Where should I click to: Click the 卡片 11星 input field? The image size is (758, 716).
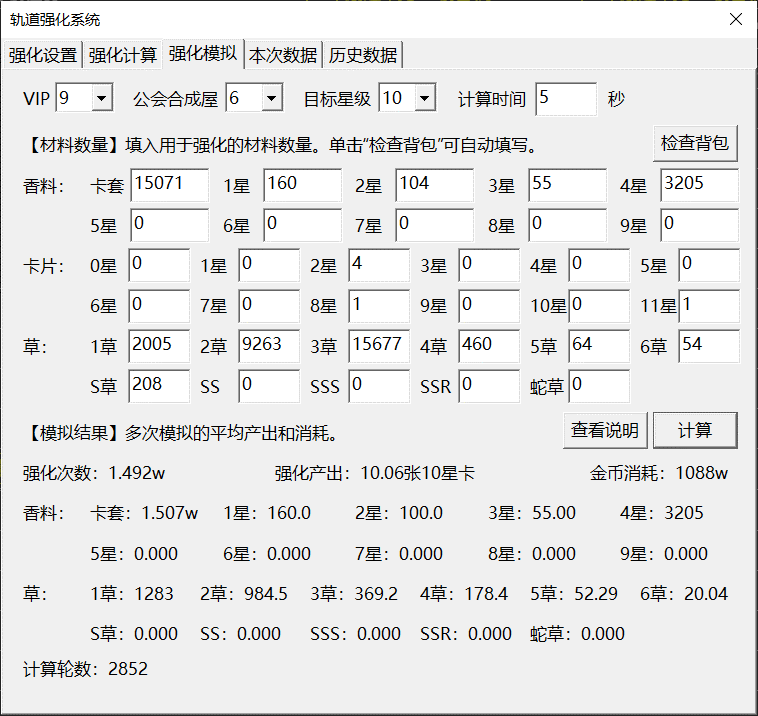(x=709, y=306)
